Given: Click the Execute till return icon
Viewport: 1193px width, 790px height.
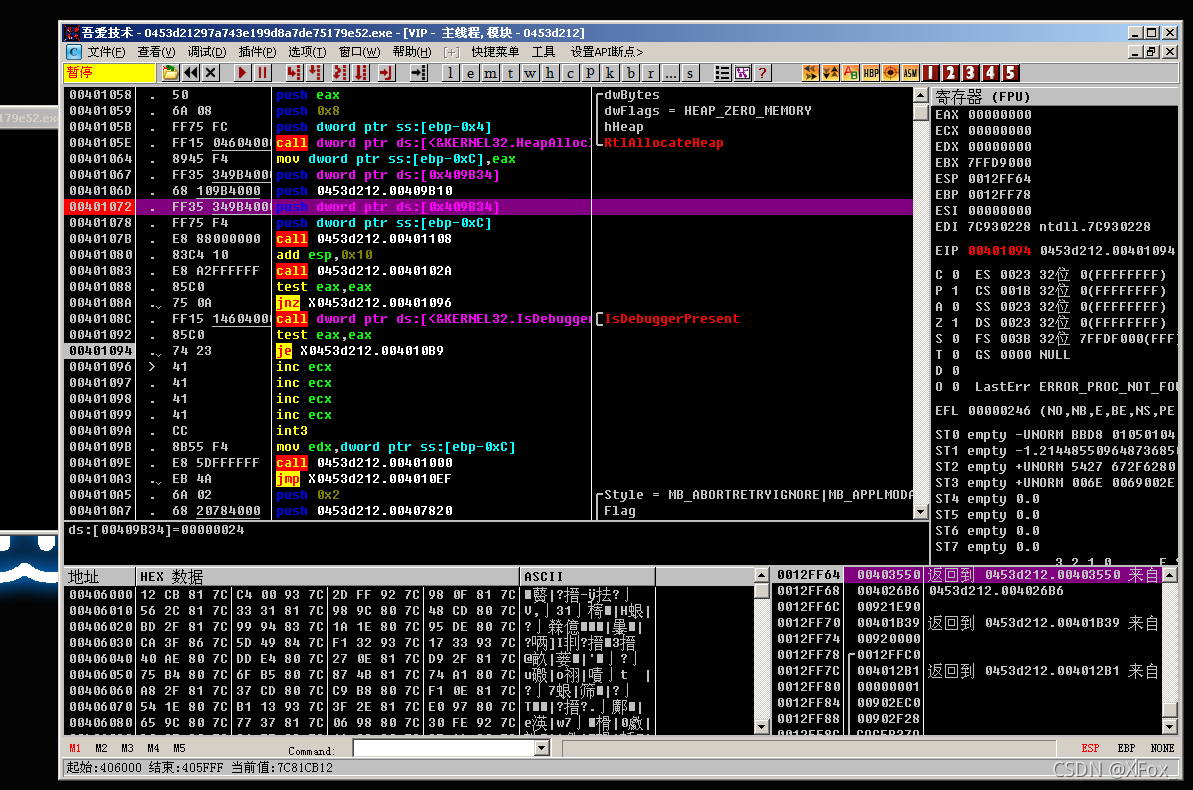Looking at the screenshot, I should click(387, 73).
